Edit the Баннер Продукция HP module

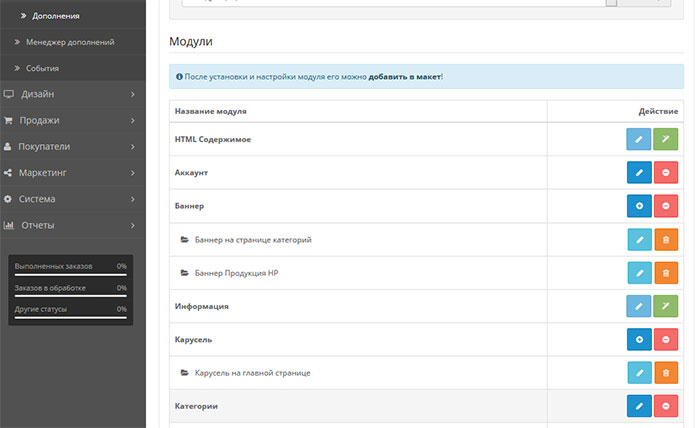coord(638,273)
